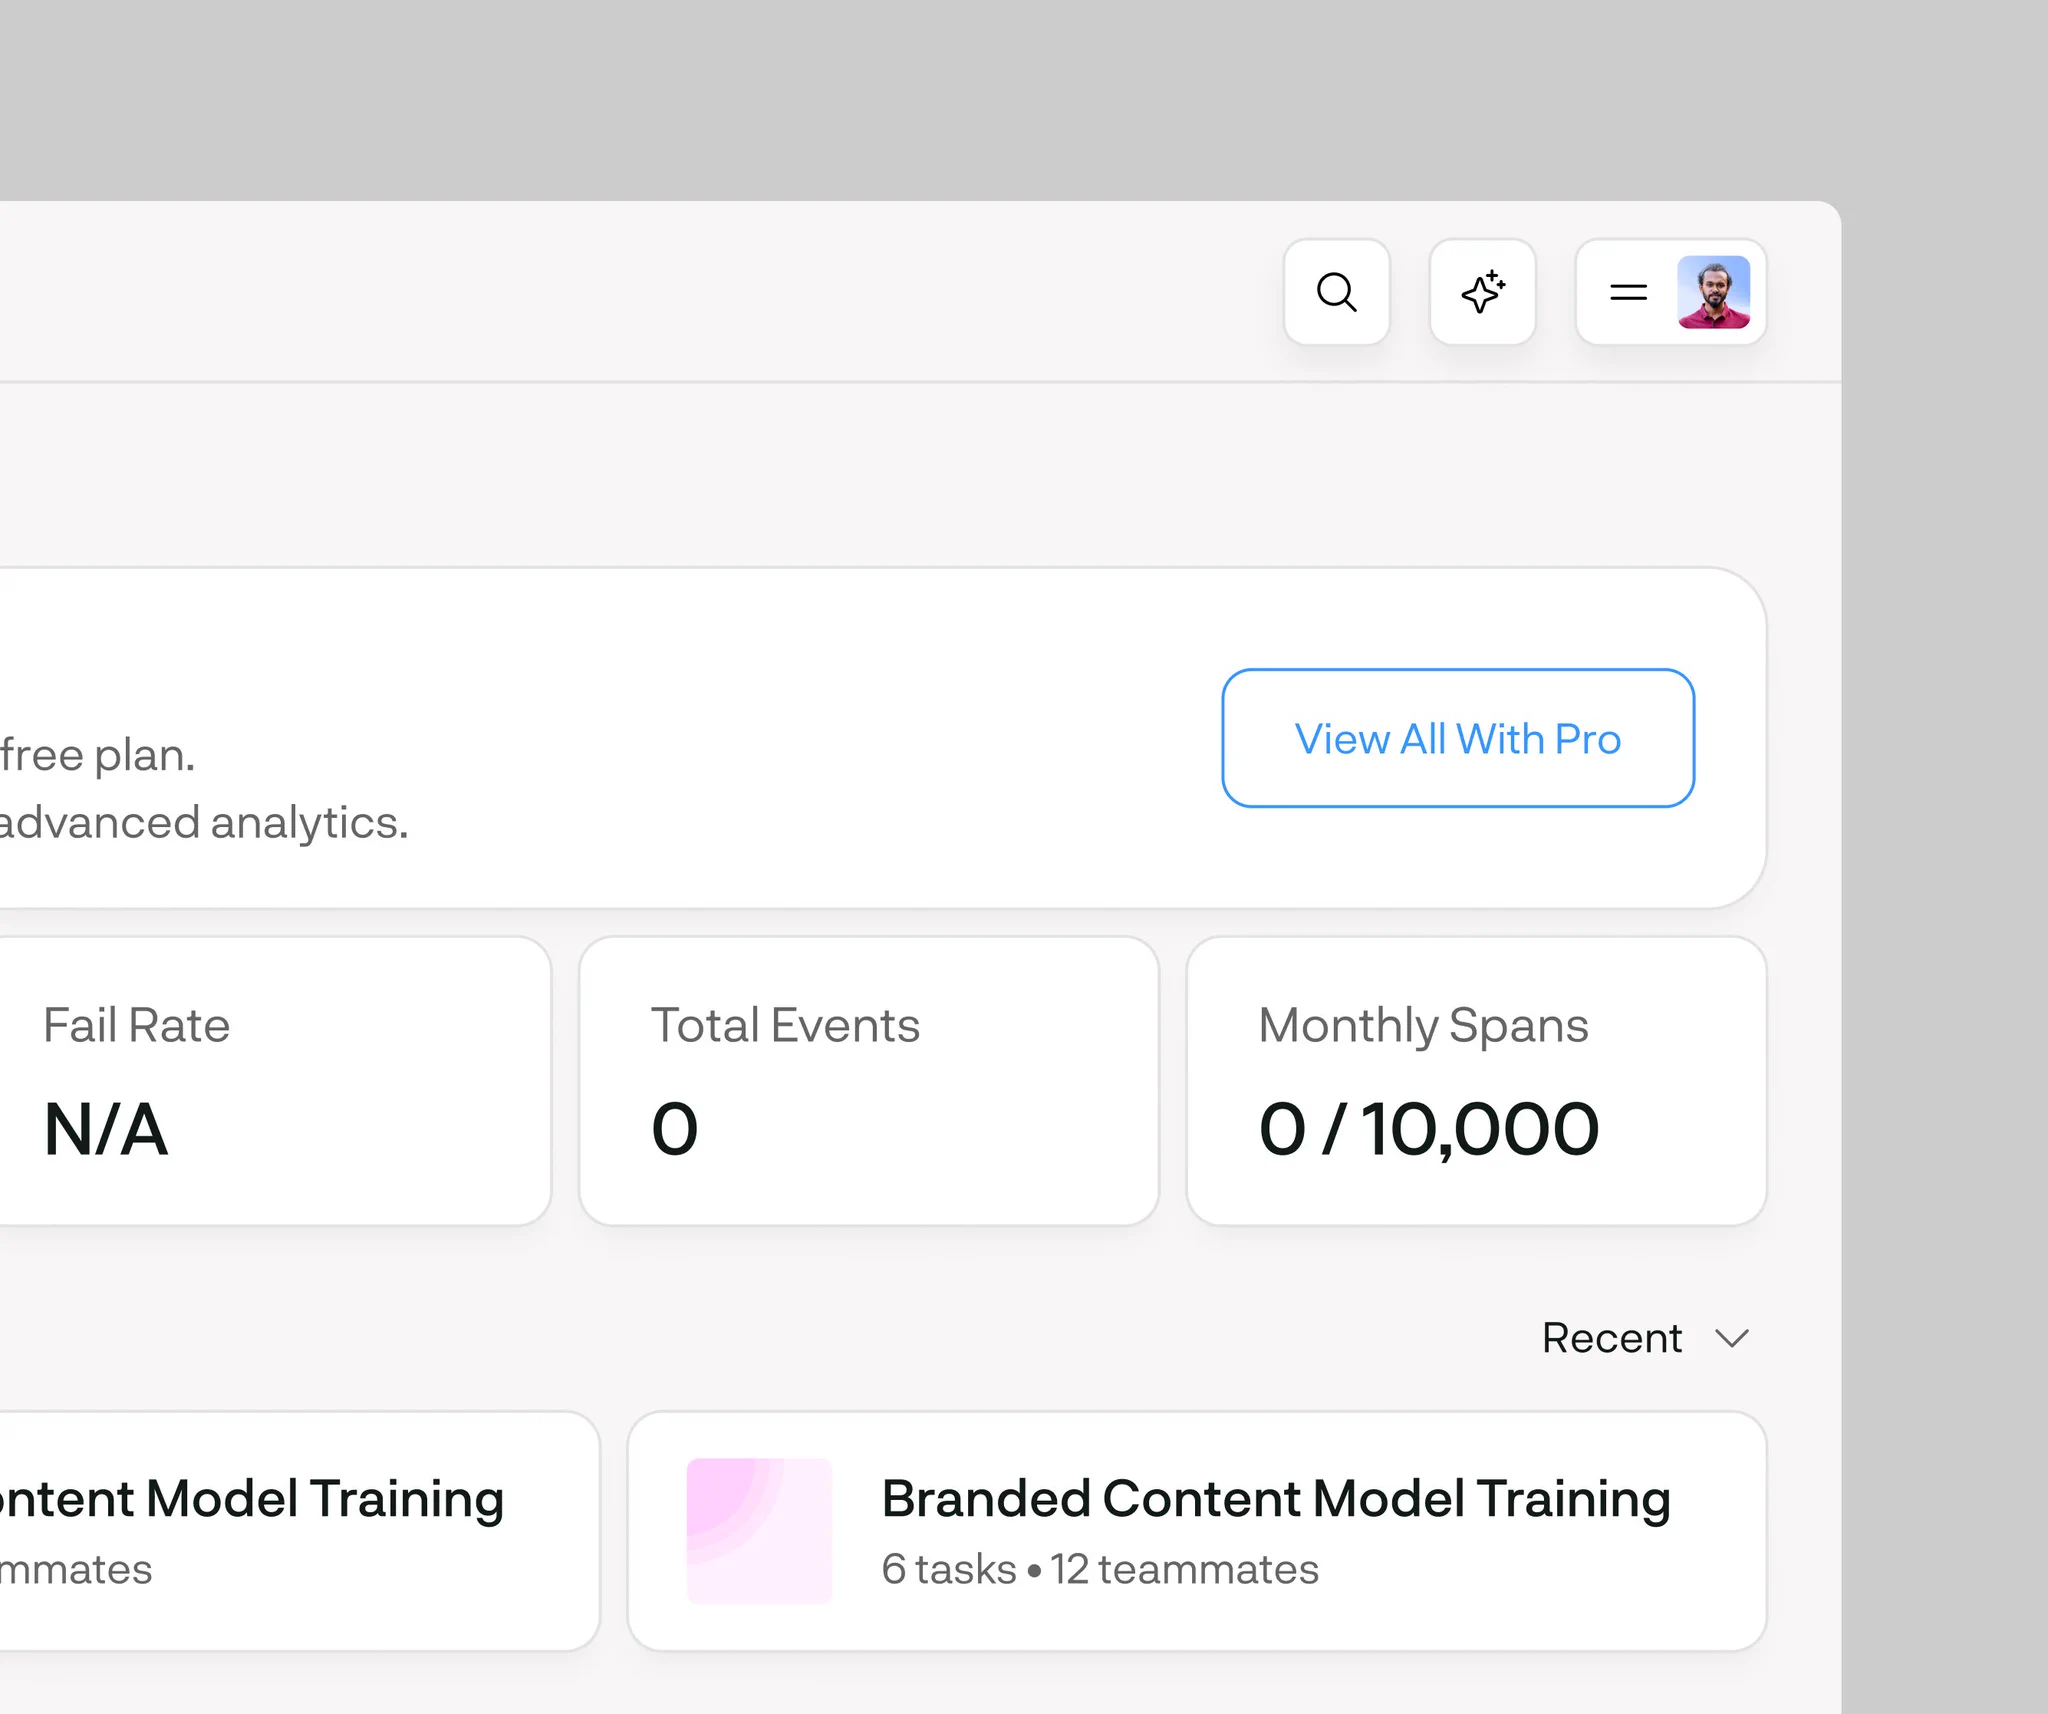Click the Total Events zero value
The height and width of the screenshot is (1714, 2048).
(x=674, y=1128)
